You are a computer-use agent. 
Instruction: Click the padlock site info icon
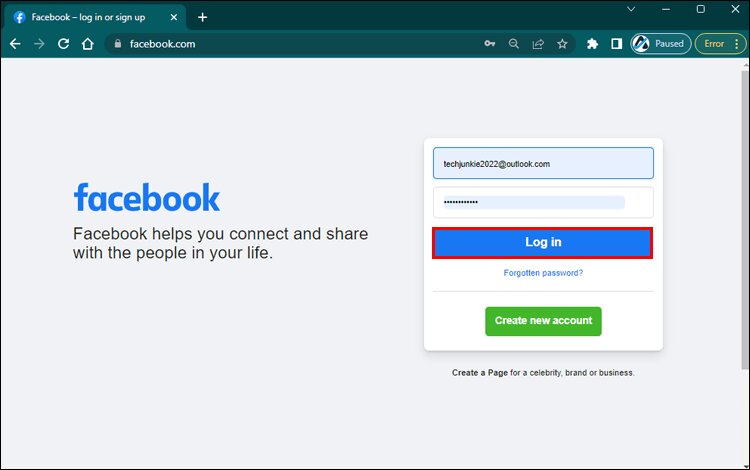tap(118, 44)
